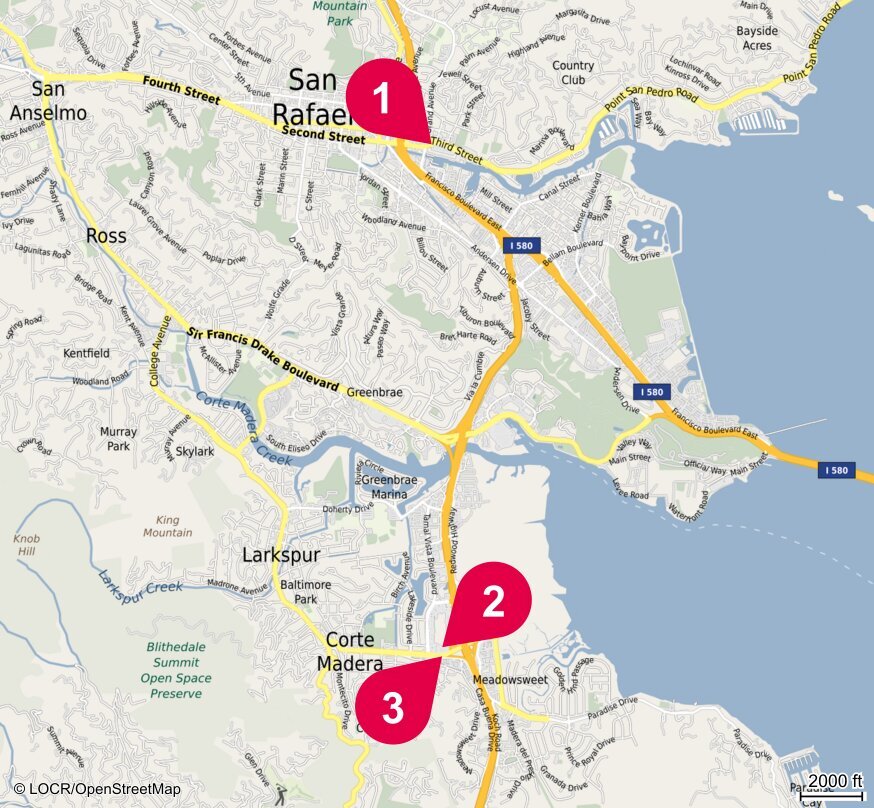Click the I 580 shield near Bellam Boulevard
The height and width of the screenshot is (808, 874).
[521, 245]
